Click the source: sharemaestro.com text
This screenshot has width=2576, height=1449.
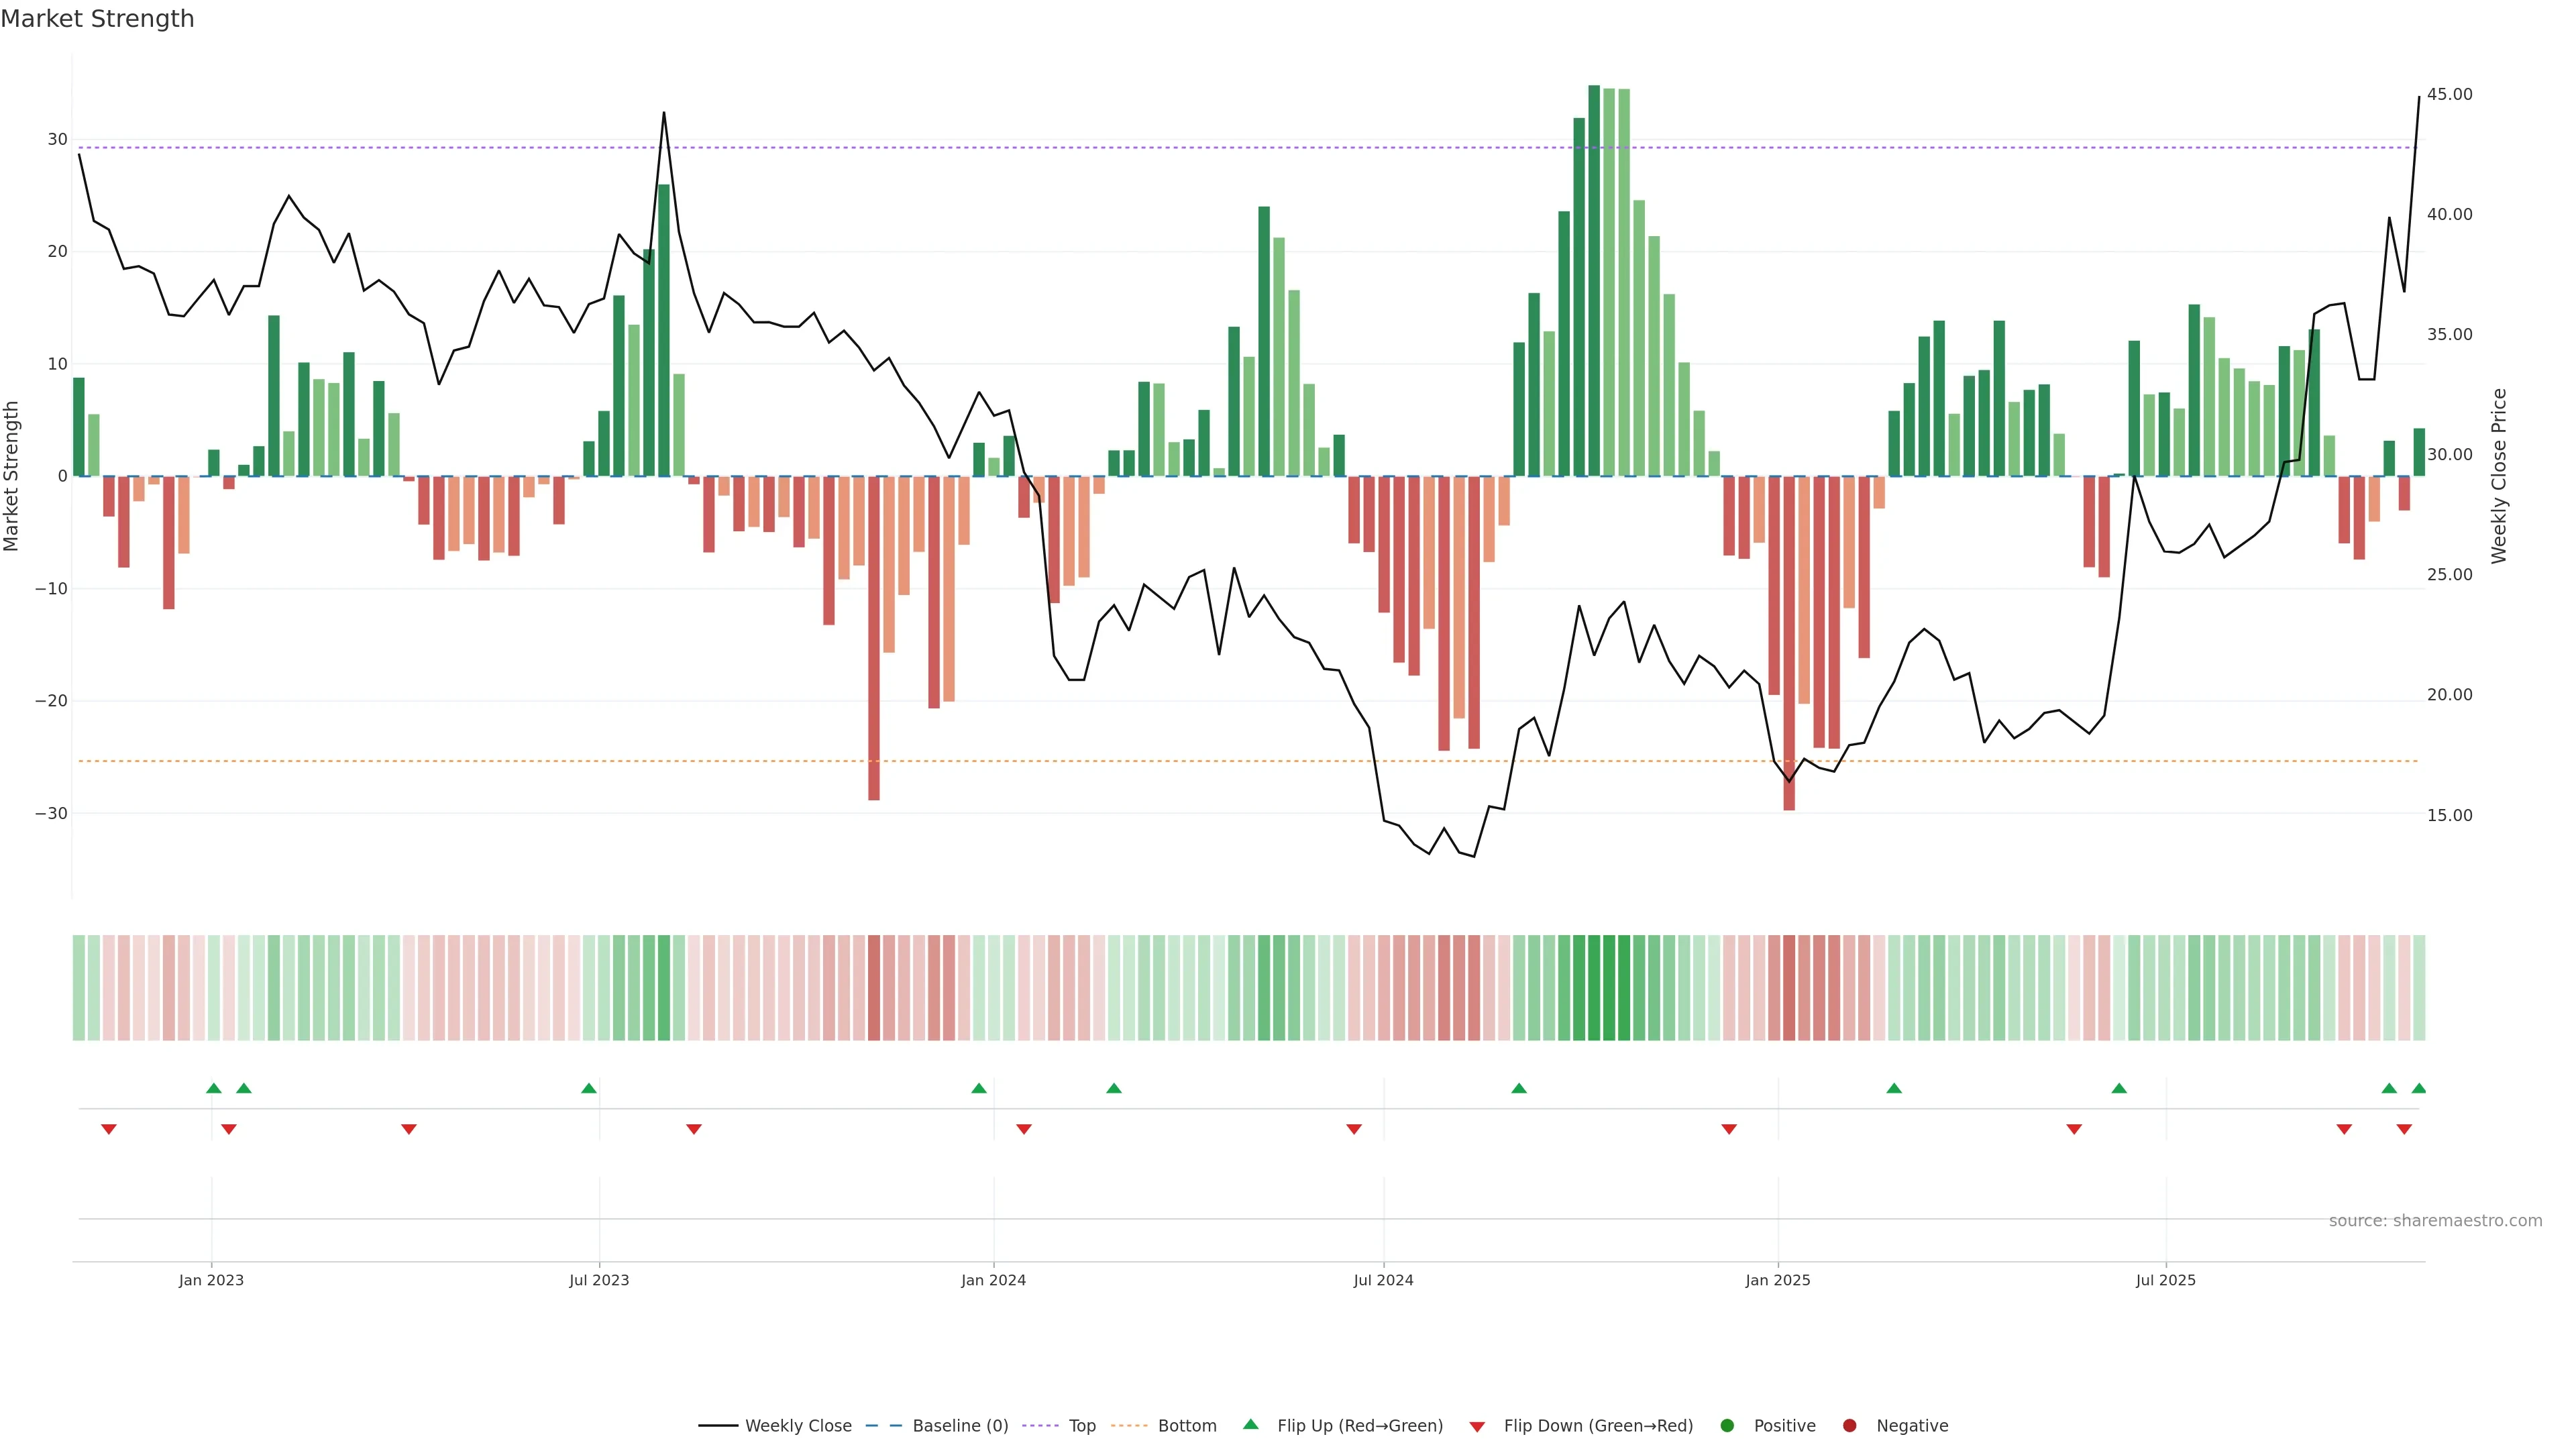pyautogui.click(x=2435, y=1220)
